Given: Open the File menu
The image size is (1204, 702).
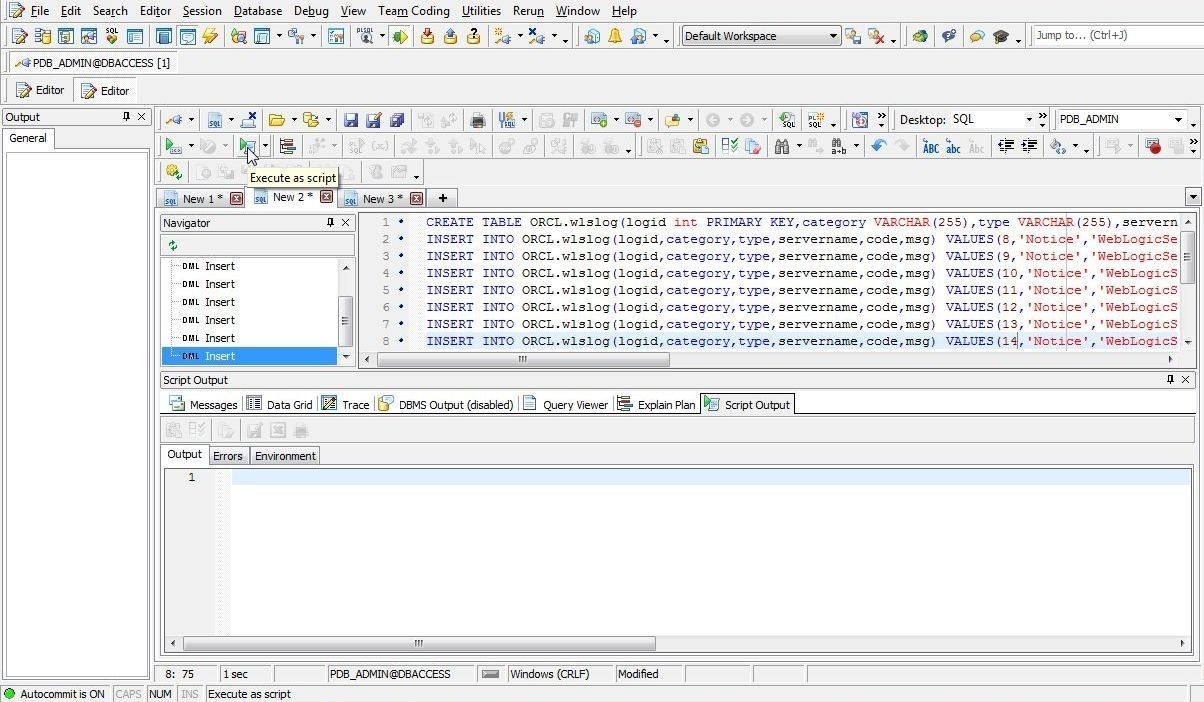Looking at the screenshot, I should pos(39,10).
